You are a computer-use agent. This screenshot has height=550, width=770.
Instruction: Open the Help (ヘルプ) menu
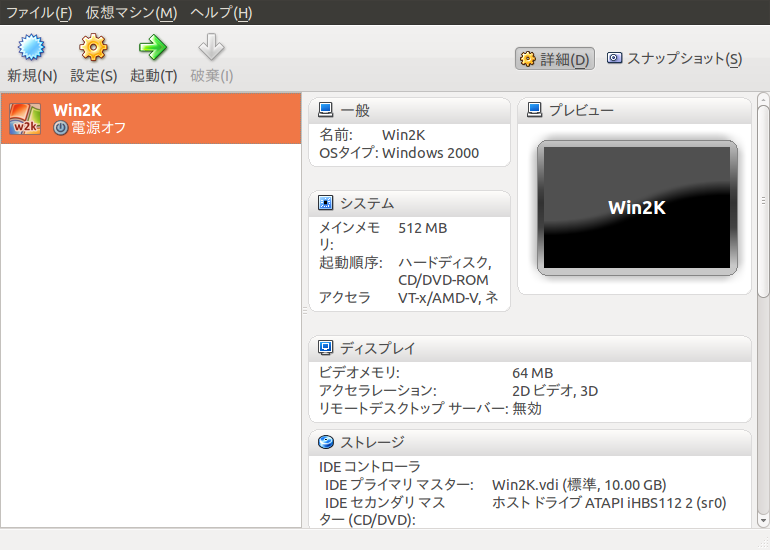coord(221,13)
